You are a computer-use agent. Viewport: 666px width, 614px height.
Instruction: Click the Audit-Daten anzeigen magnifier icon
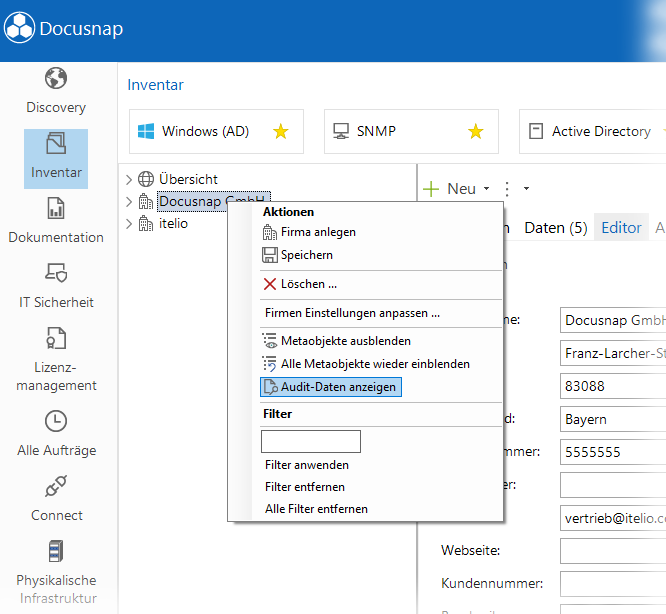point(271,387)
